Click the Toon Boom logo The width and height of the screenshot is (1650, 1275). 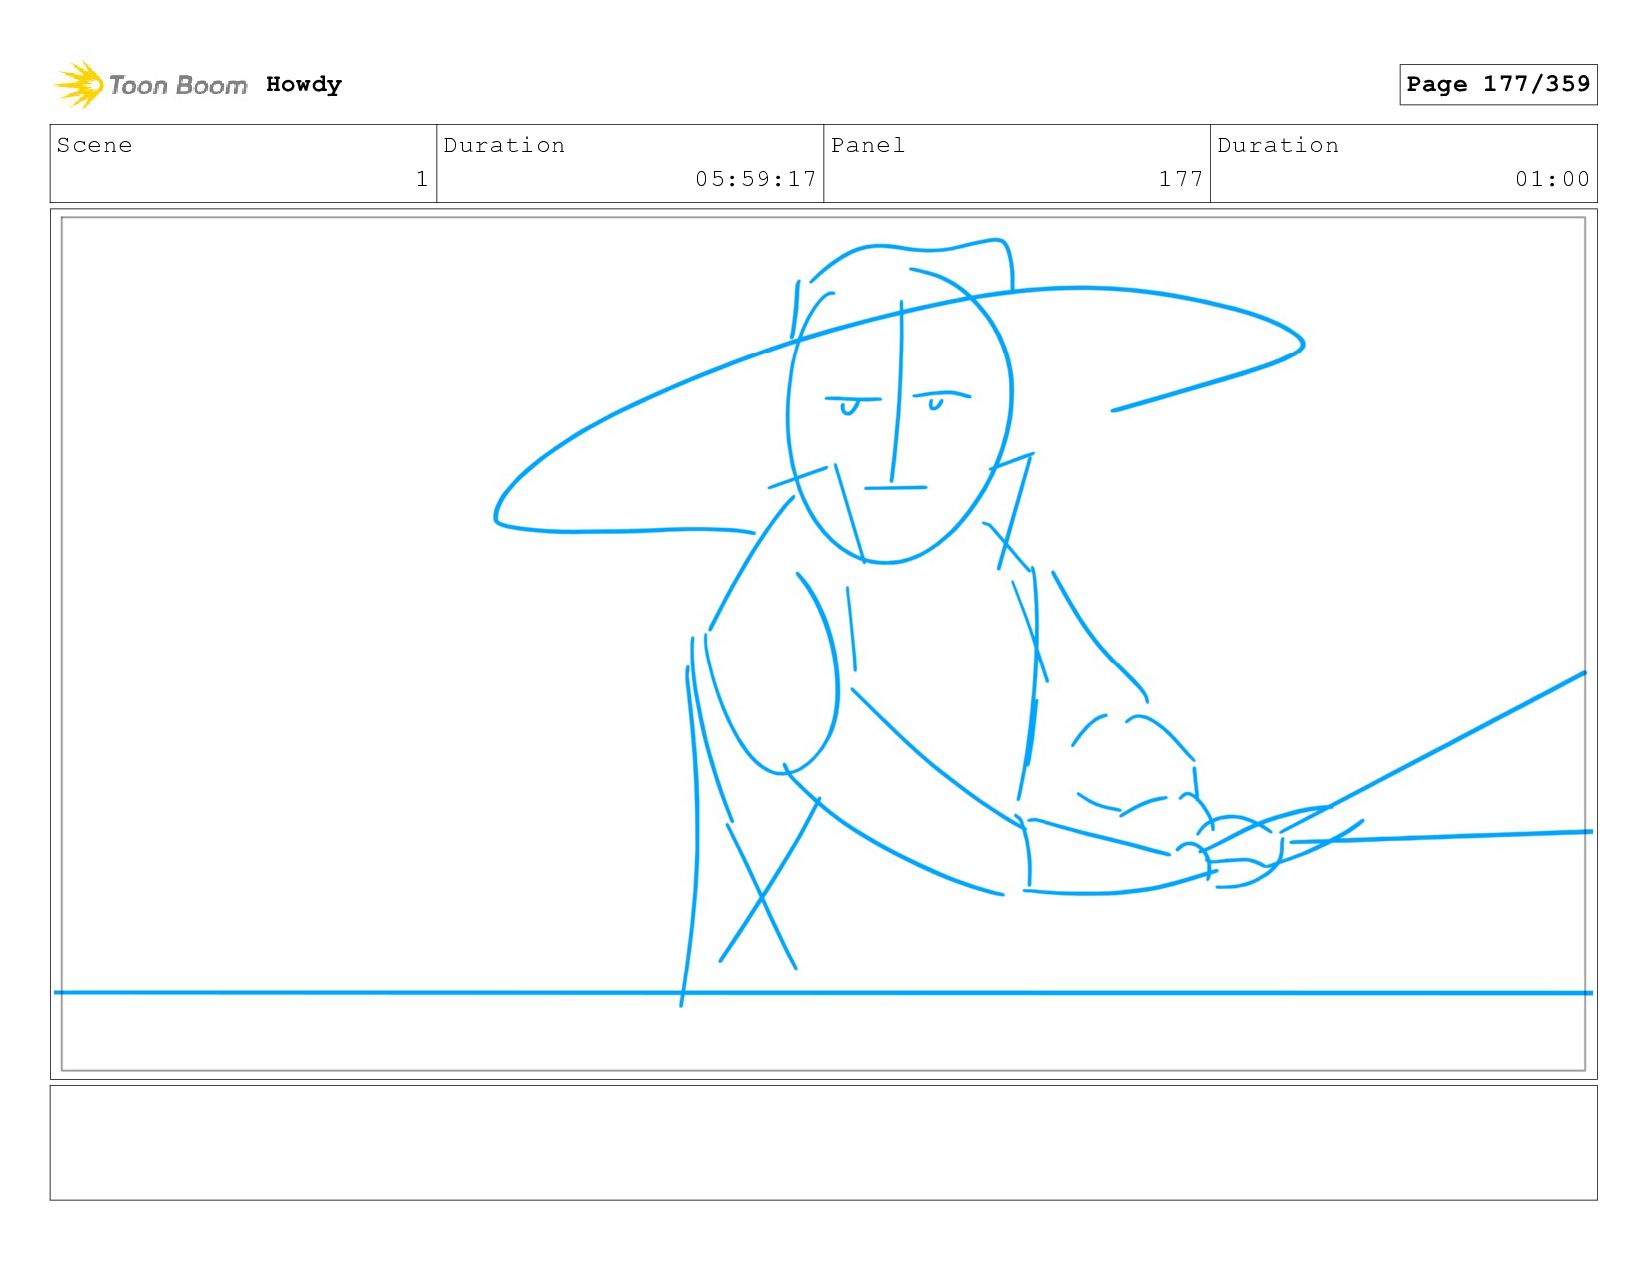(150, 85)
